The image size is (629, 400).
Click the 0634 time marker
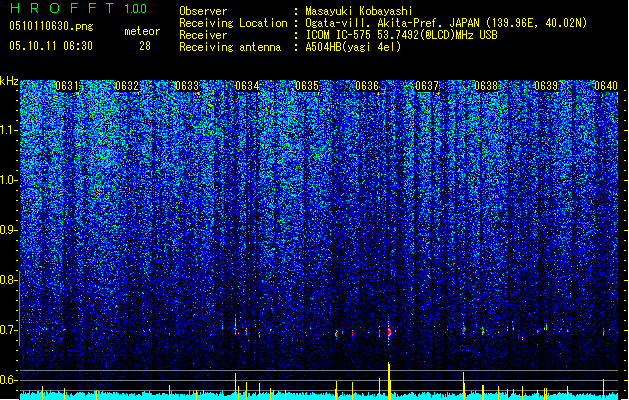[x=247, y=86]
